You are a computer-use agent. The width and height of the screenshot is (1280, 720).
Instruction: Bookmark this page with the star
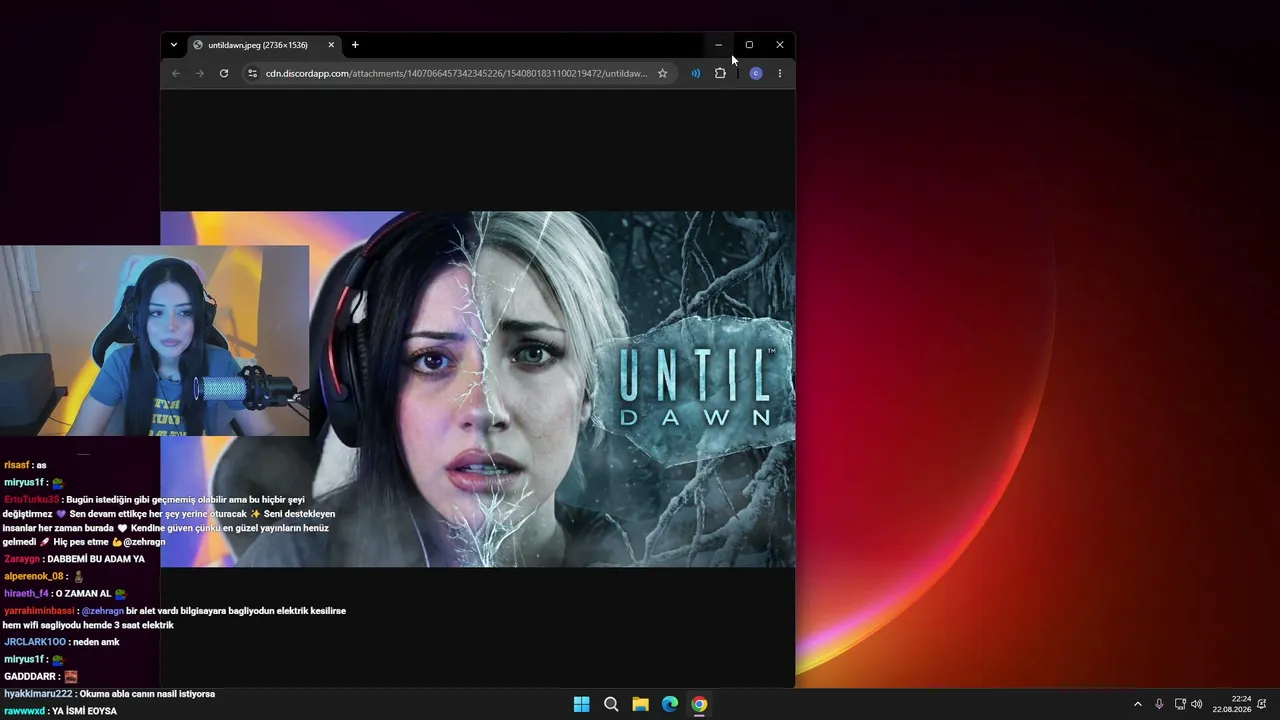[x=662, y=73]
